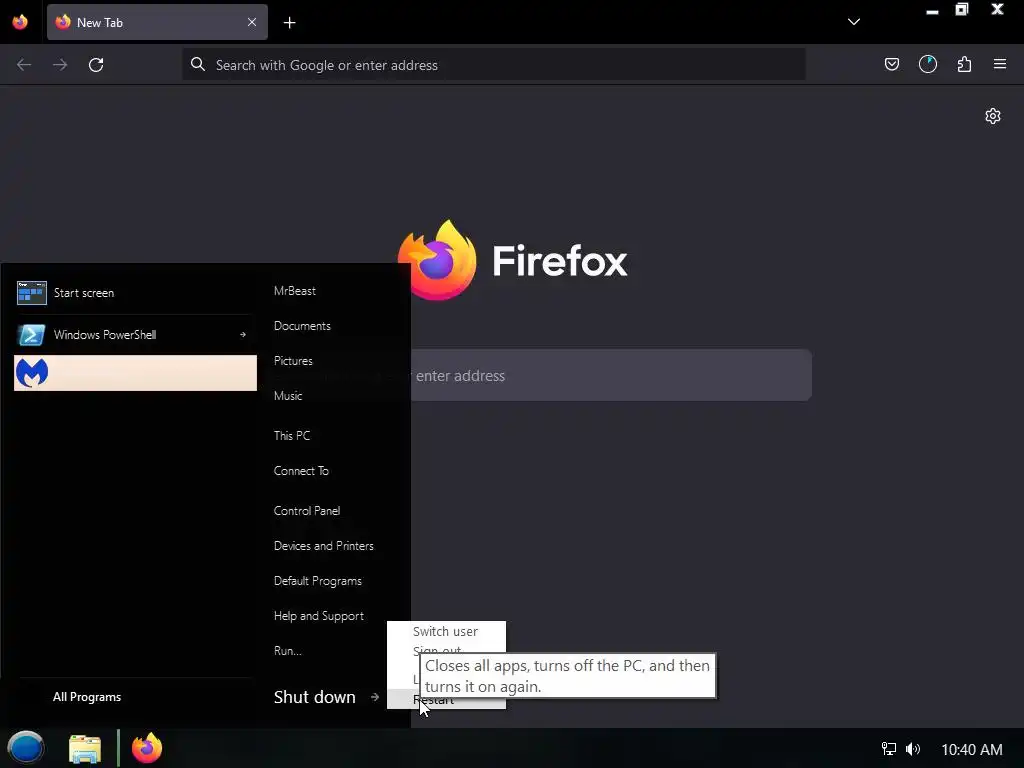
Task: Select the New Tab tab
Action: 157,22
